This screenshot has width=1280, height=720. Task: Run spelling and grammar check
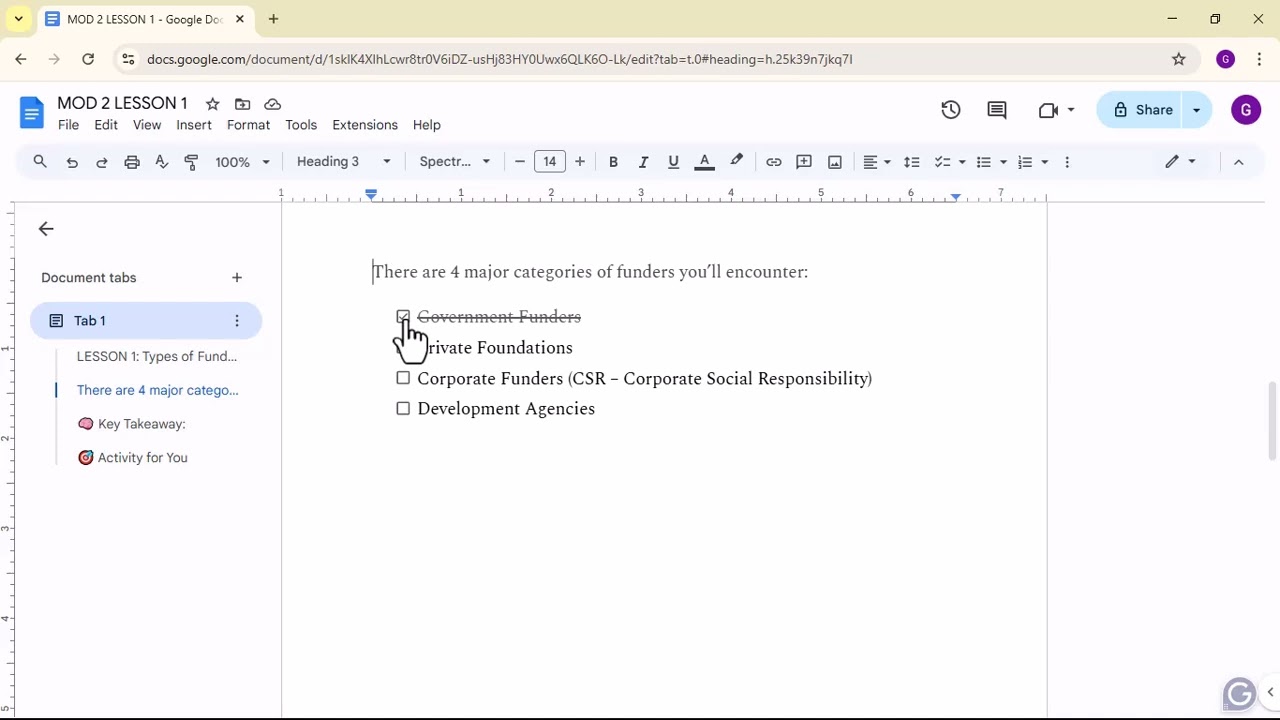(x=161, y=162)
